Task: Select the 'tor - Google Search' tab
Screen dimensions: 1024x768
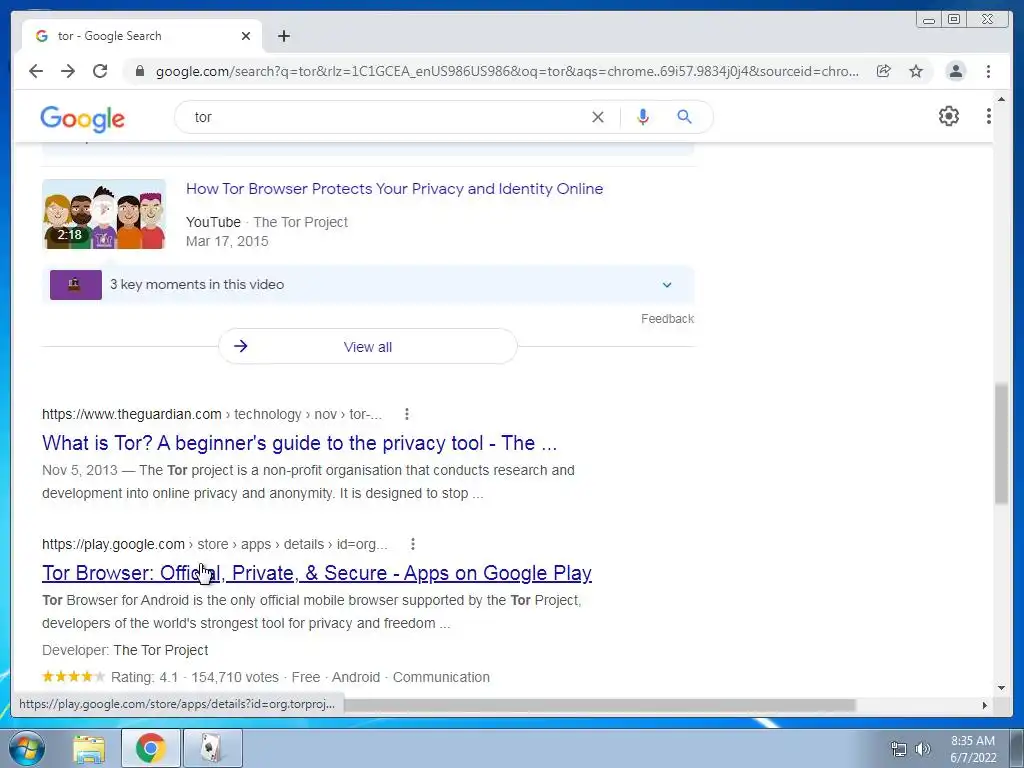Action: pos(142,36)
